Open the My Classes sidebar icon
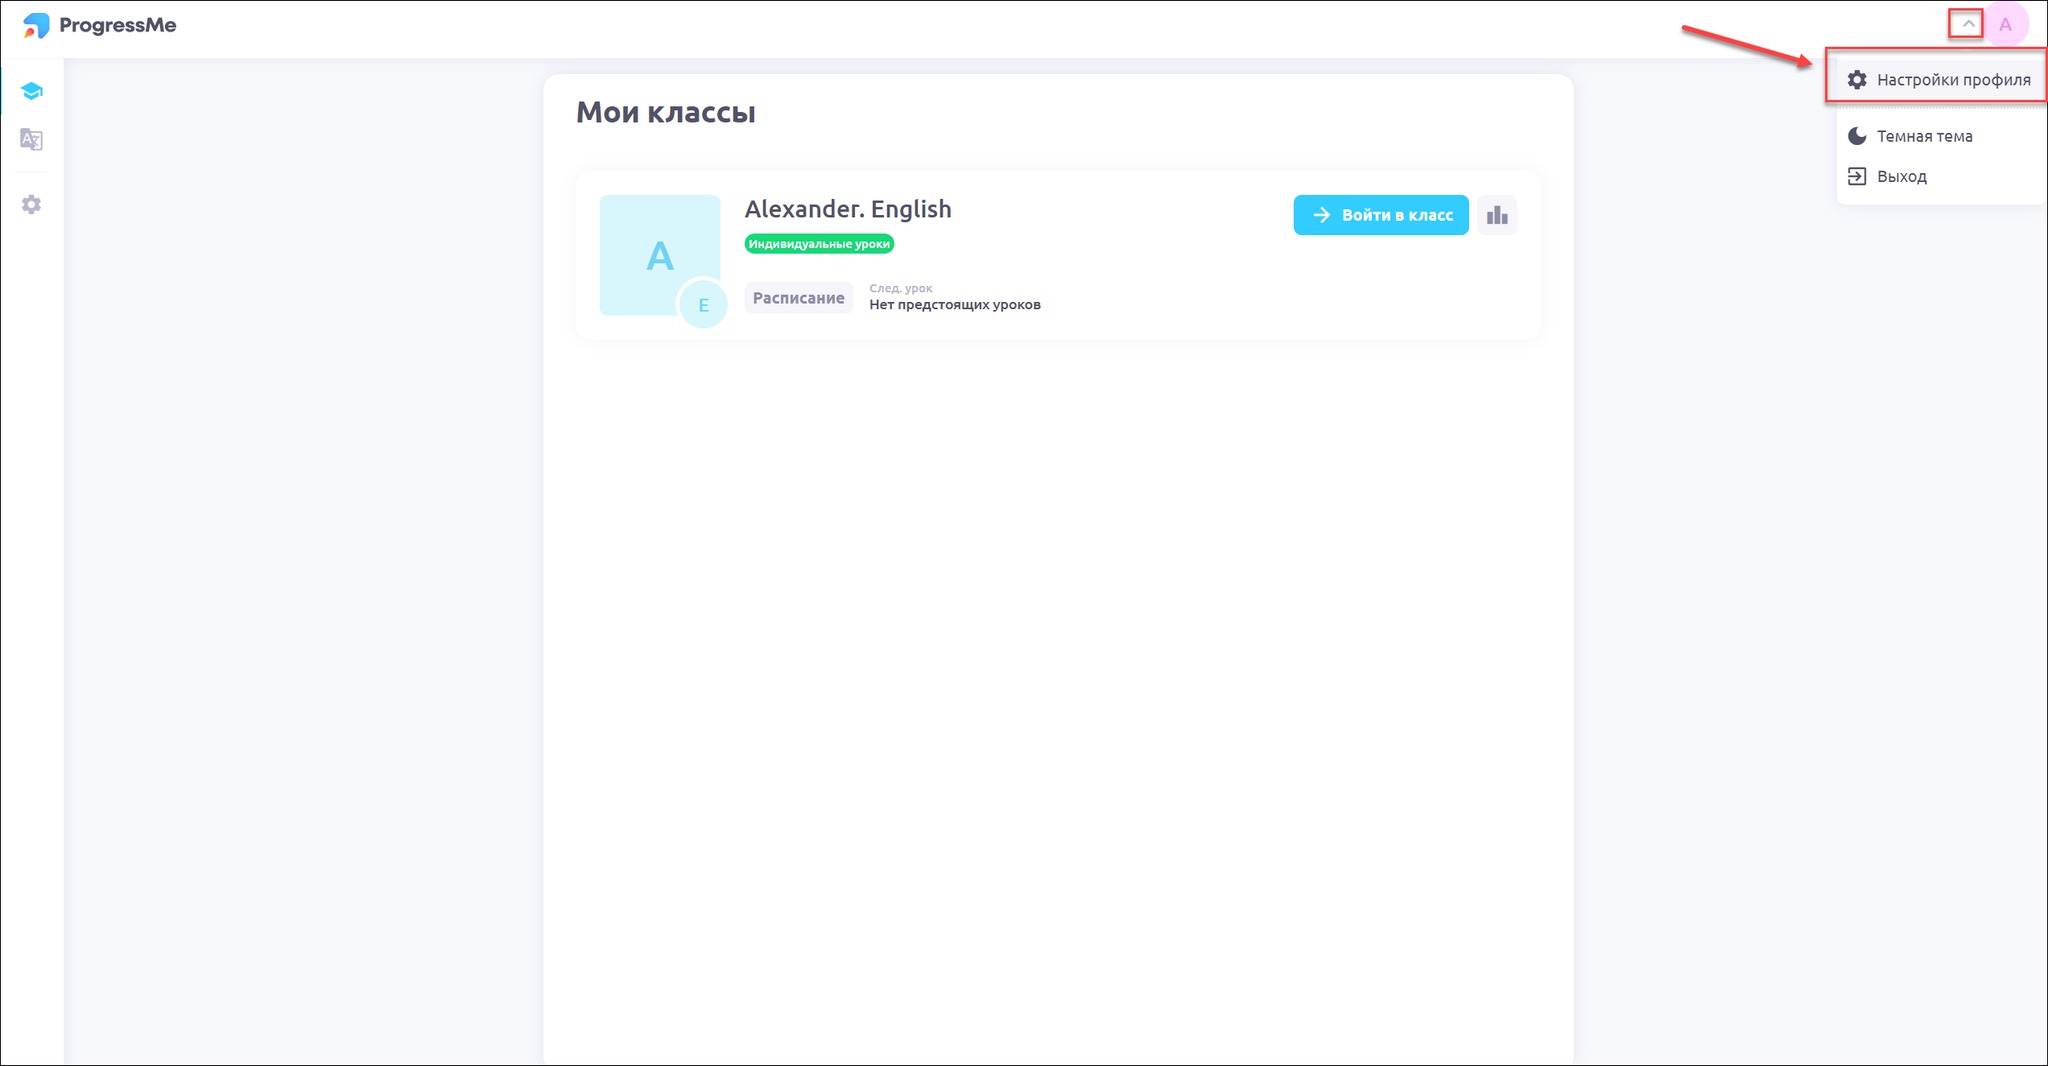This screenshot has width=2048, height=1066. (x=31, y=92)
